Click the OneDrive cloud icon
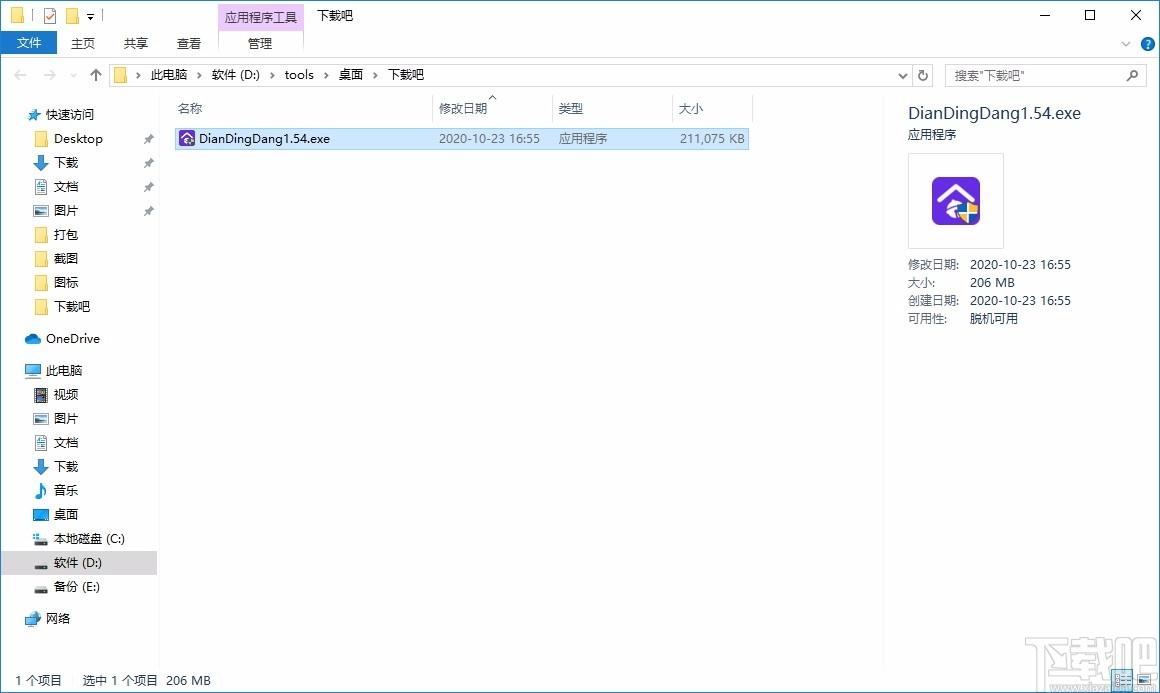The width and height of the screenshot is (1160, 693). [x=33, y=339]
